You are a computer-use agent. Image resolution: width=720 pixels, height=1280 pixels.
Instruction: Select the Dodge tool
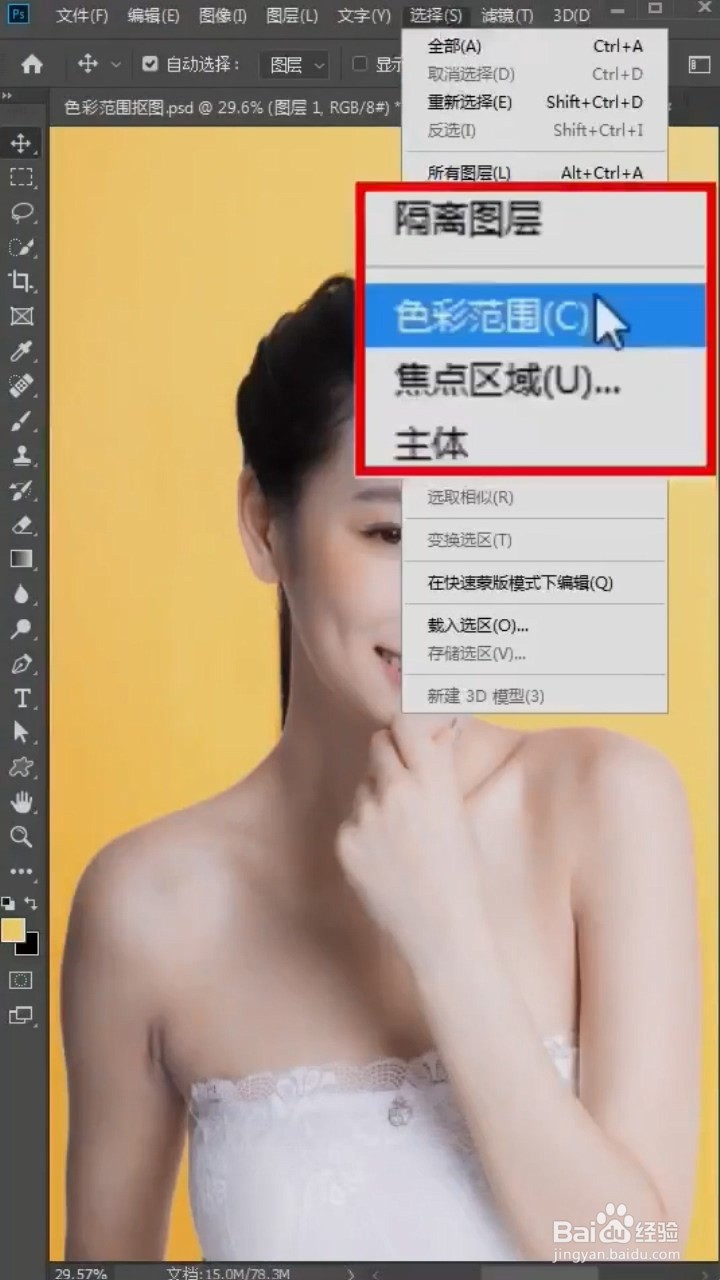pos(21,628)
